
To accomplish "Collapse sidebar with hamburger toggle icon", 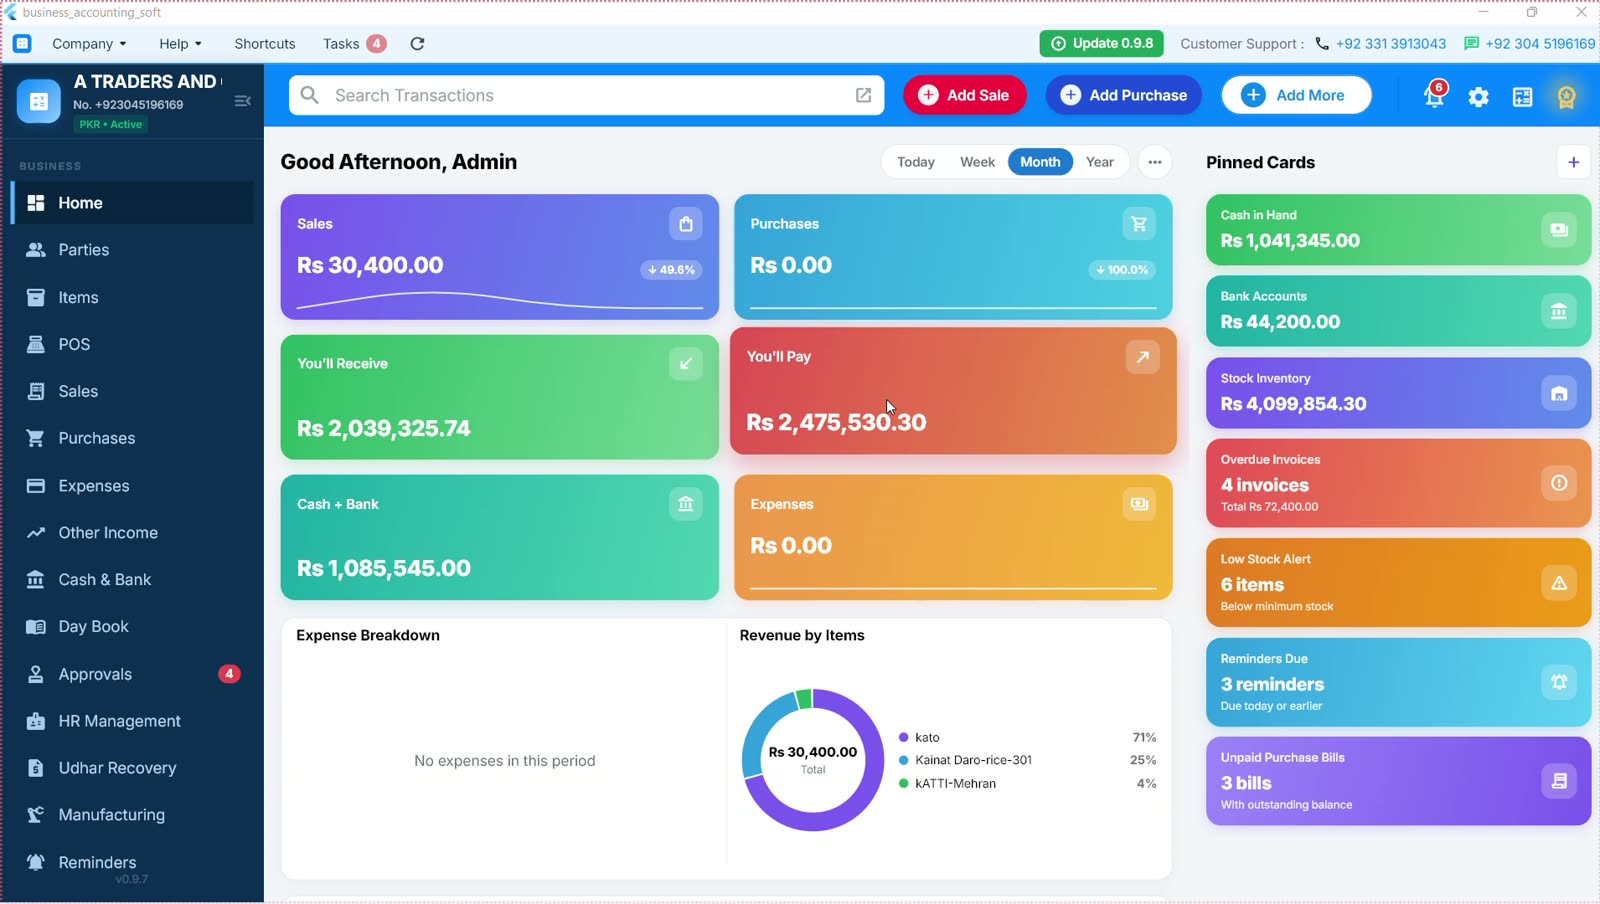I will (x=242, y=101).
